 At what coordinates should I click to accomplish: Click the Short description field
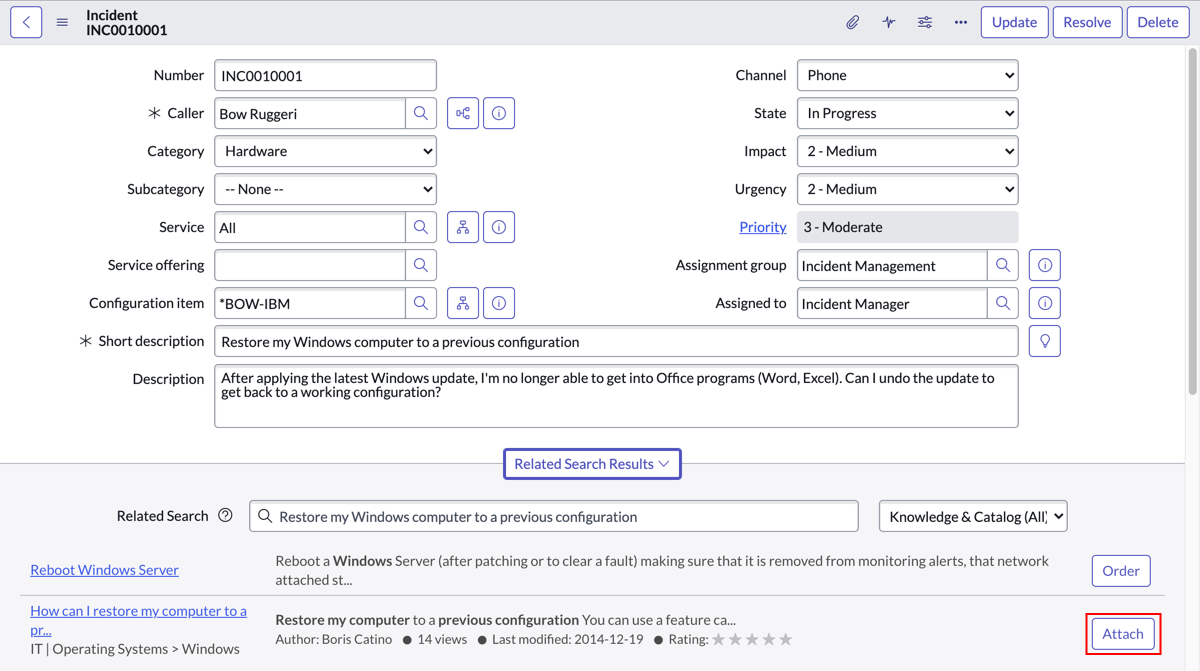(616, 341)
